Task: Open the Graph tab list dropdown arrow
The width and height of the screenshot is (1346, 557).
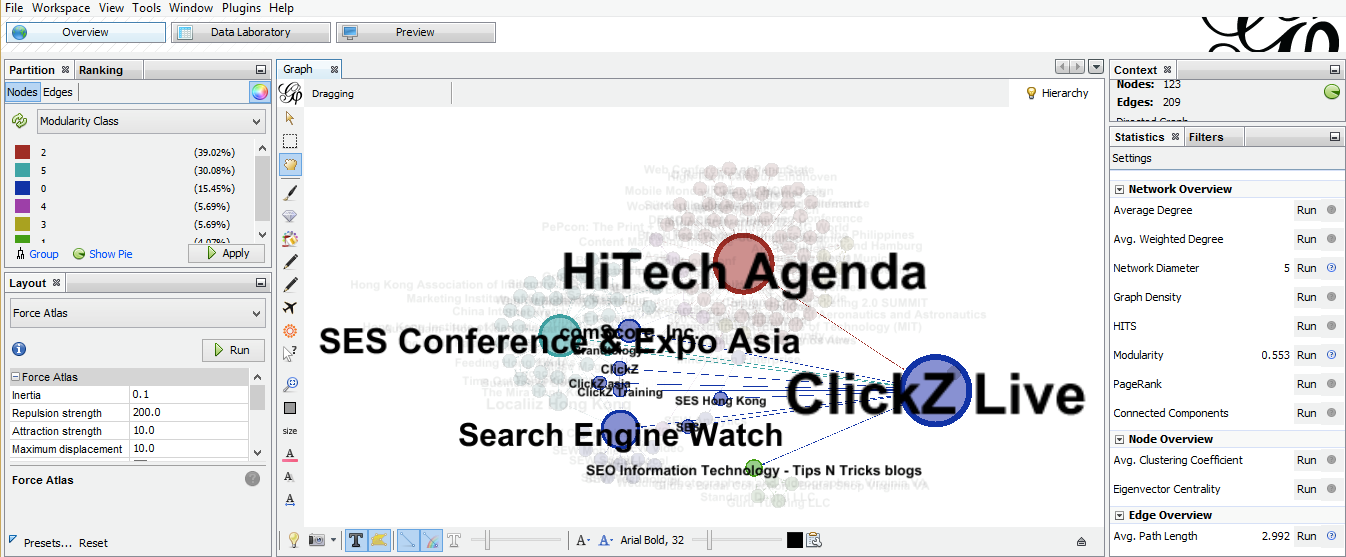Action: tap(1096, 67)
